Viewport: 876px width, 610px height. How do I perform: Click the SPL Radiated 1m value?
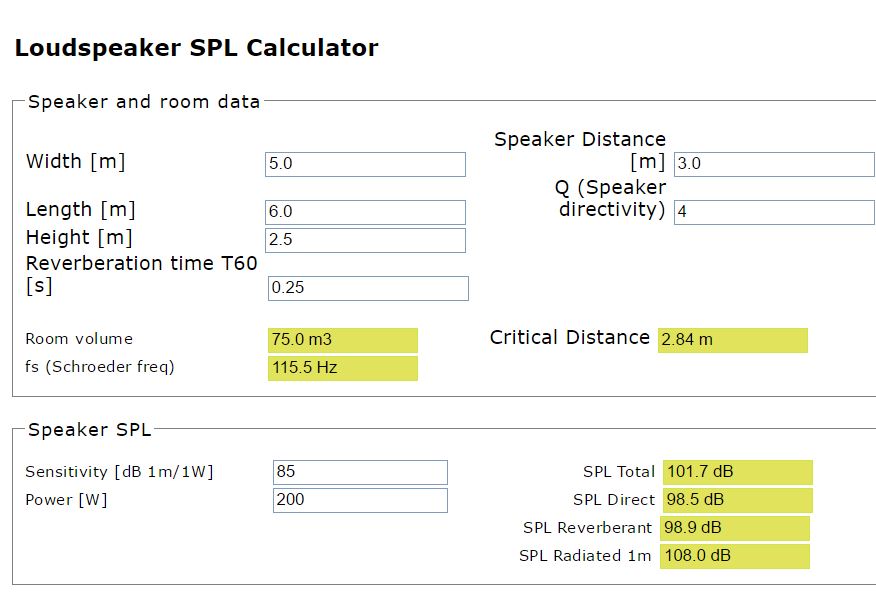pyautogui.click(x=734, y=556)
